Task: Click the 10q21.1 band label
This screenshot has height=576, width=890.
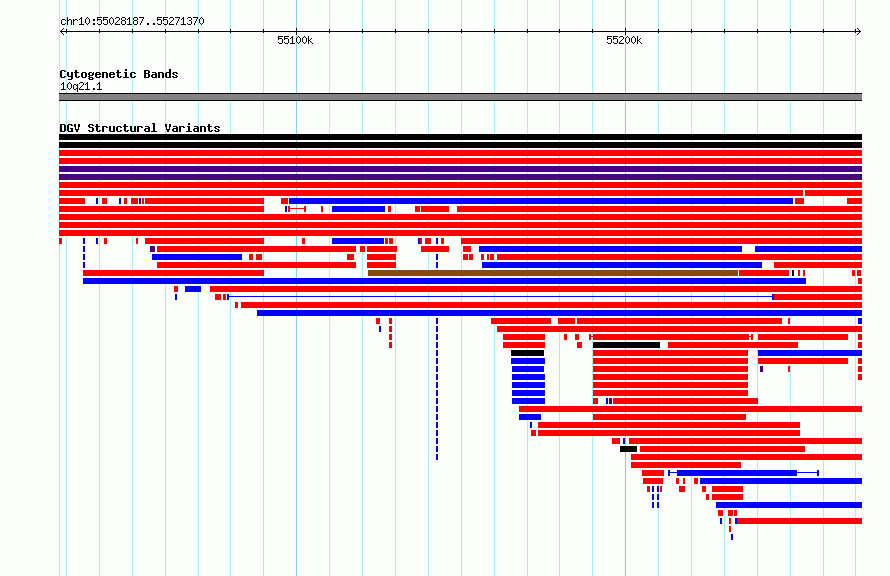Action: pyautogui.click(x=81, y=86)
